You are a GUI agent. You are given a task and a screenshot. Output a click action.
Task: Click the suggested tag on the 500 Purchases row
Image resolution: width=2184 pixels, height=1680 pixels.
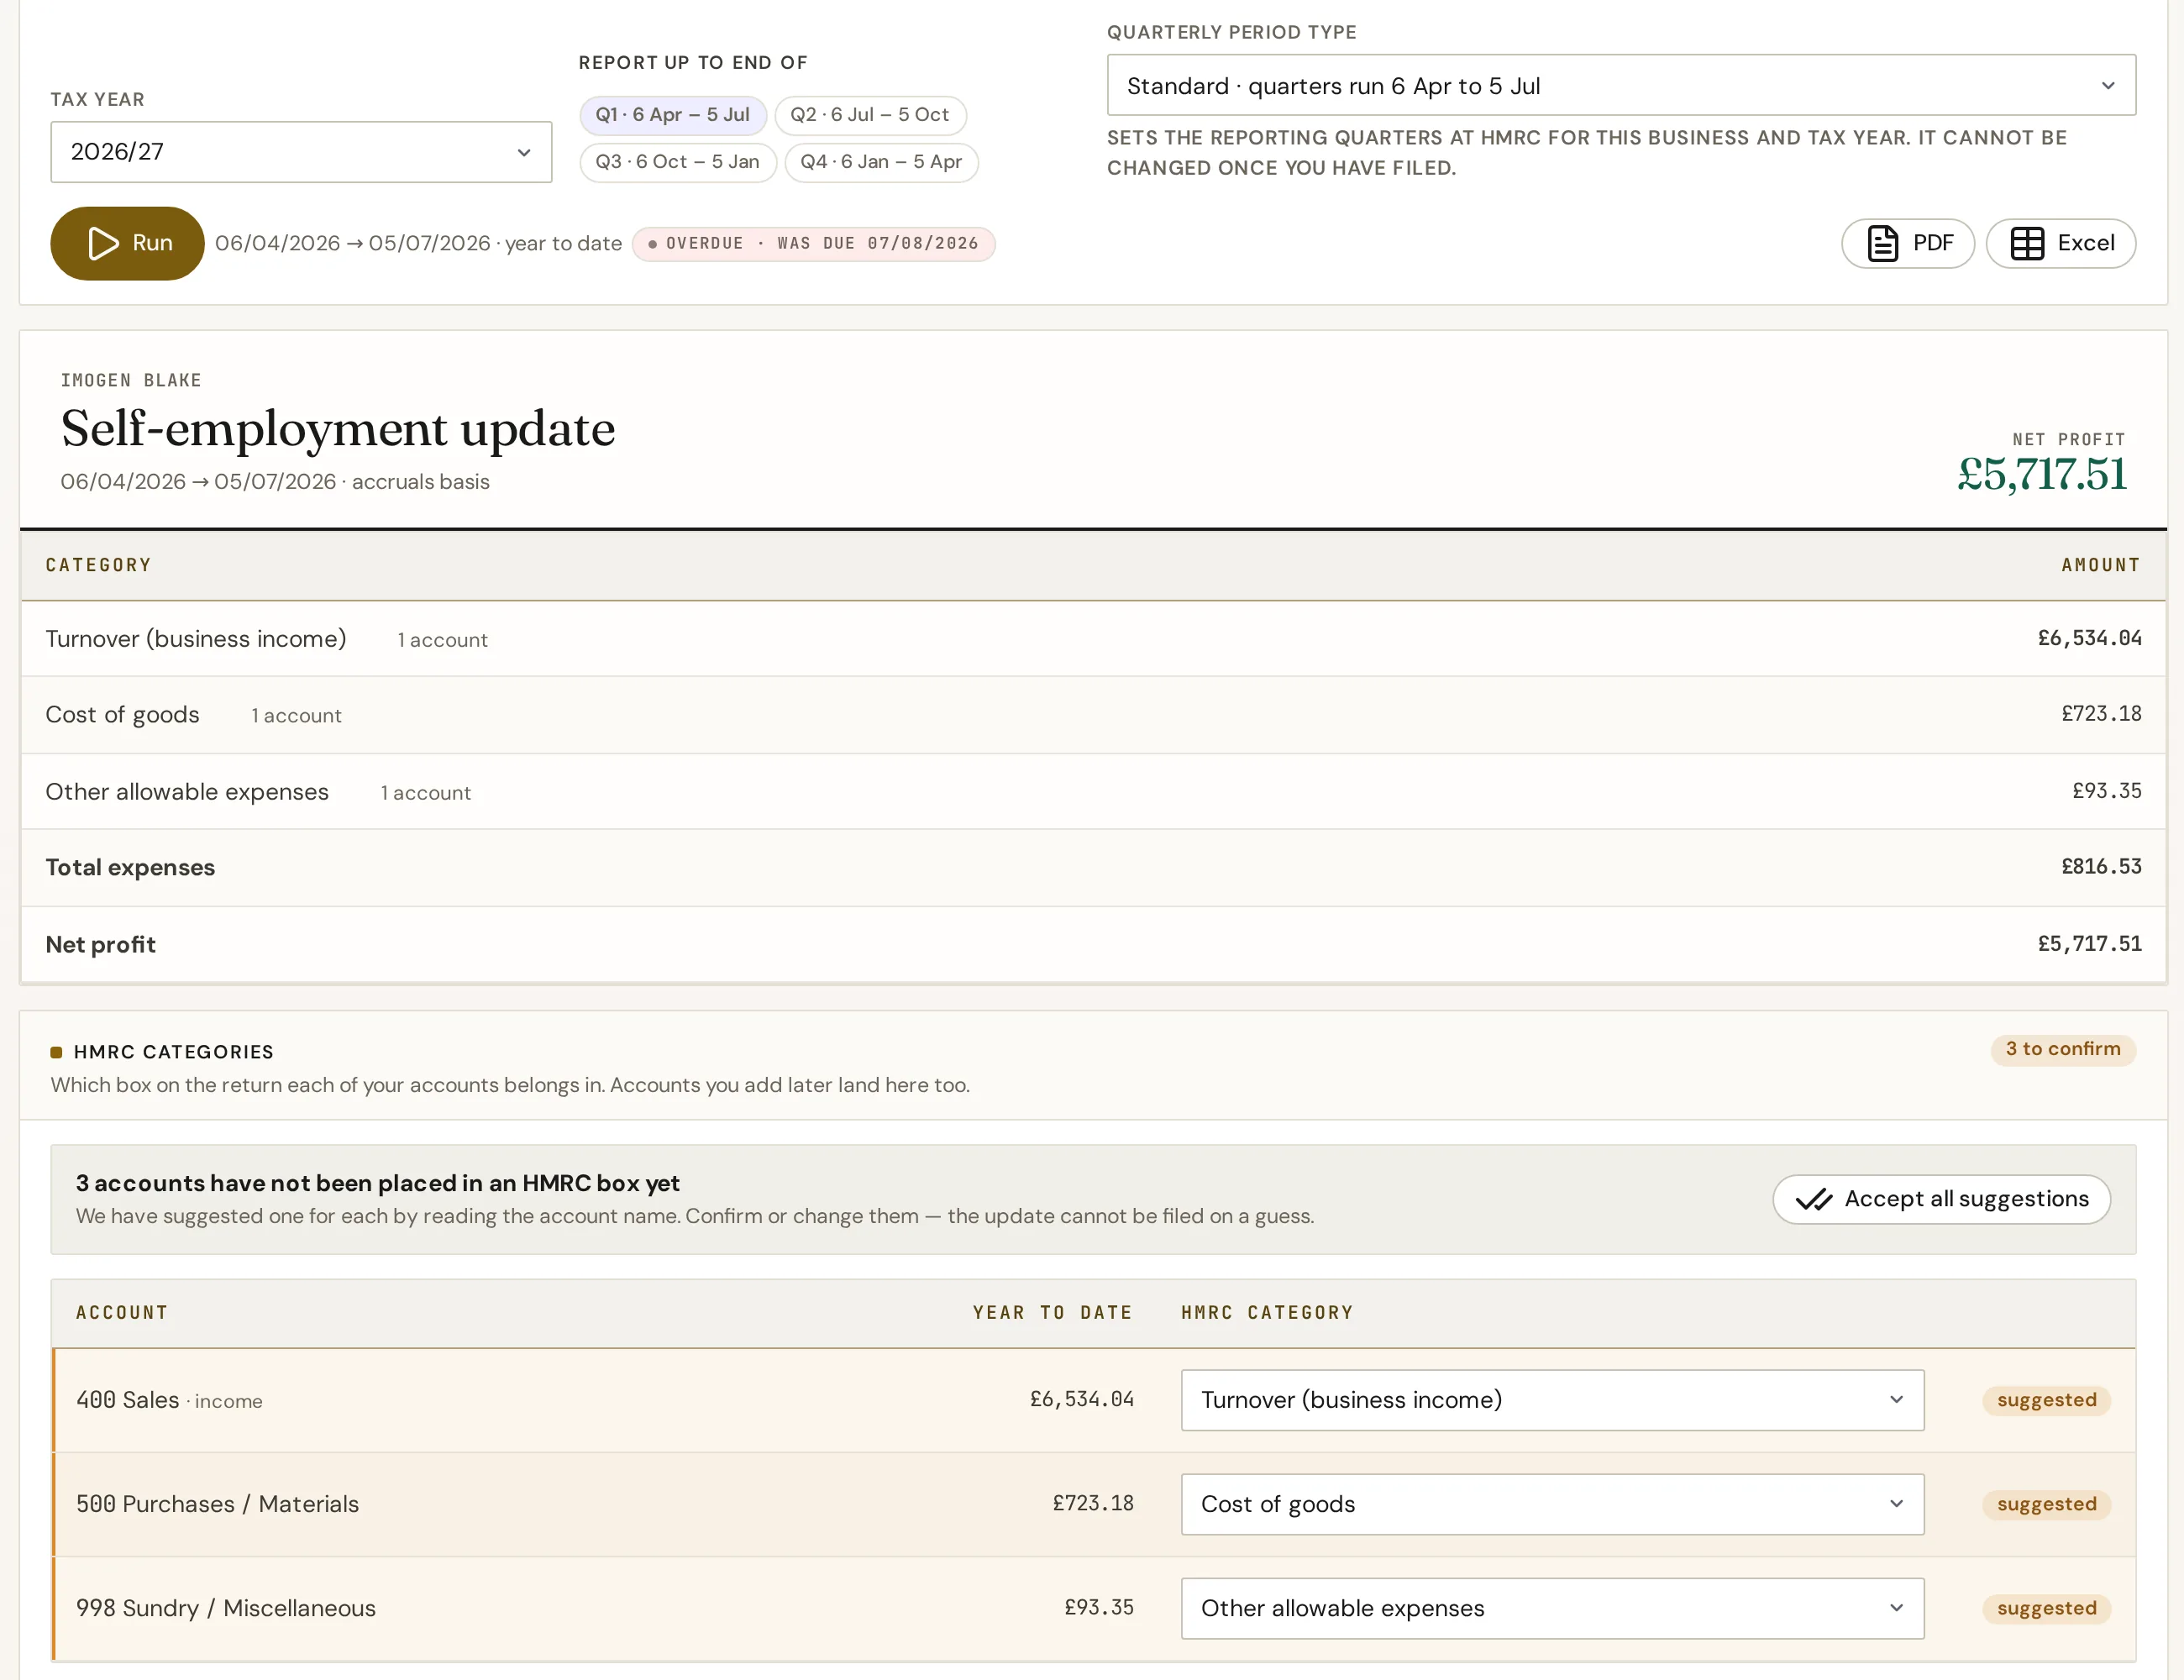(x=2046, y=1504)
